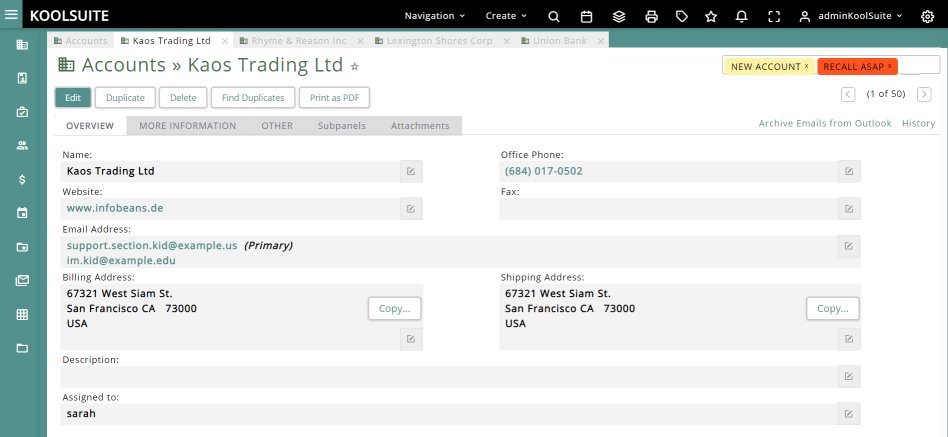Switch to the Rhyme & Reason Inc tab
This screenshot has height=437, width=948.
[298, 41]
